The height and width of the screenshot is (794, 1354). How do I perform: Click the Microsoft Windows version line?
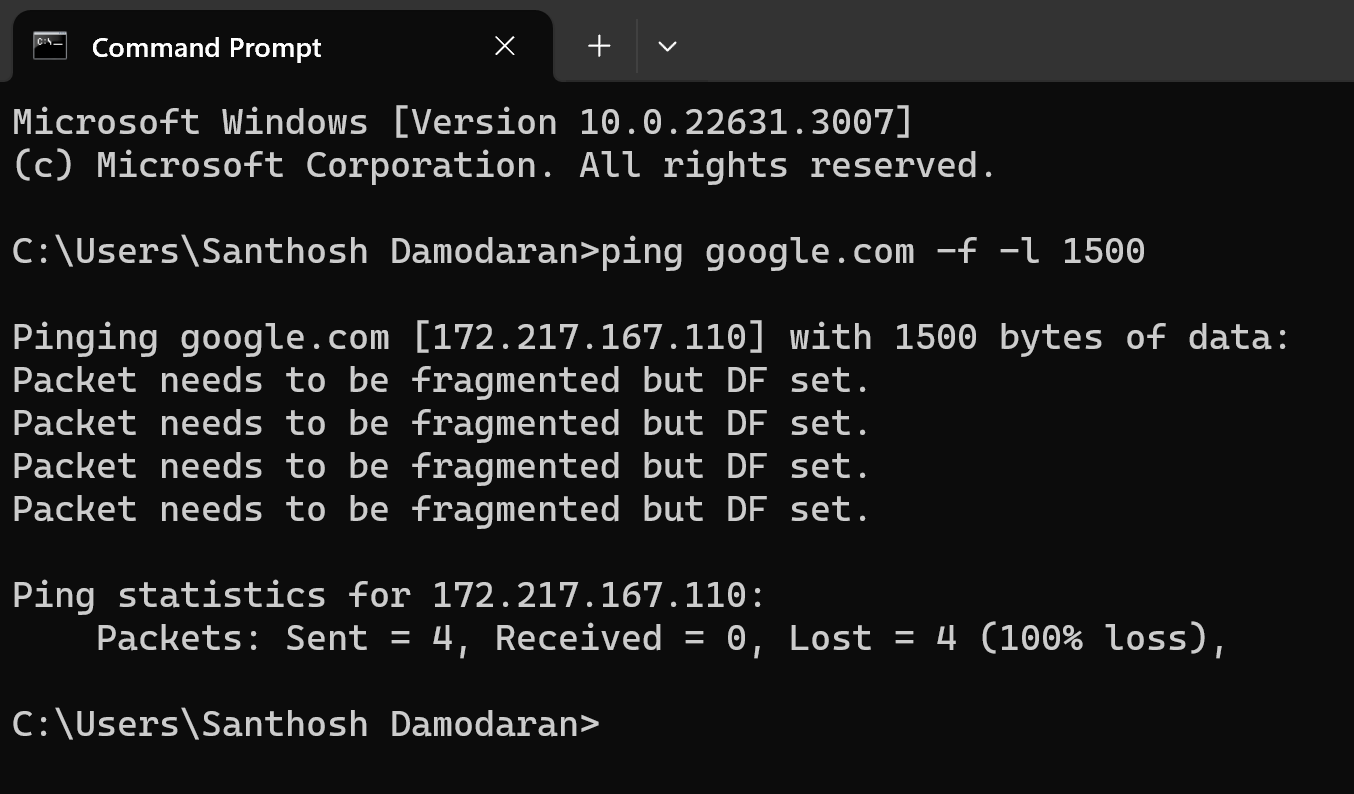tap(462, 123)
